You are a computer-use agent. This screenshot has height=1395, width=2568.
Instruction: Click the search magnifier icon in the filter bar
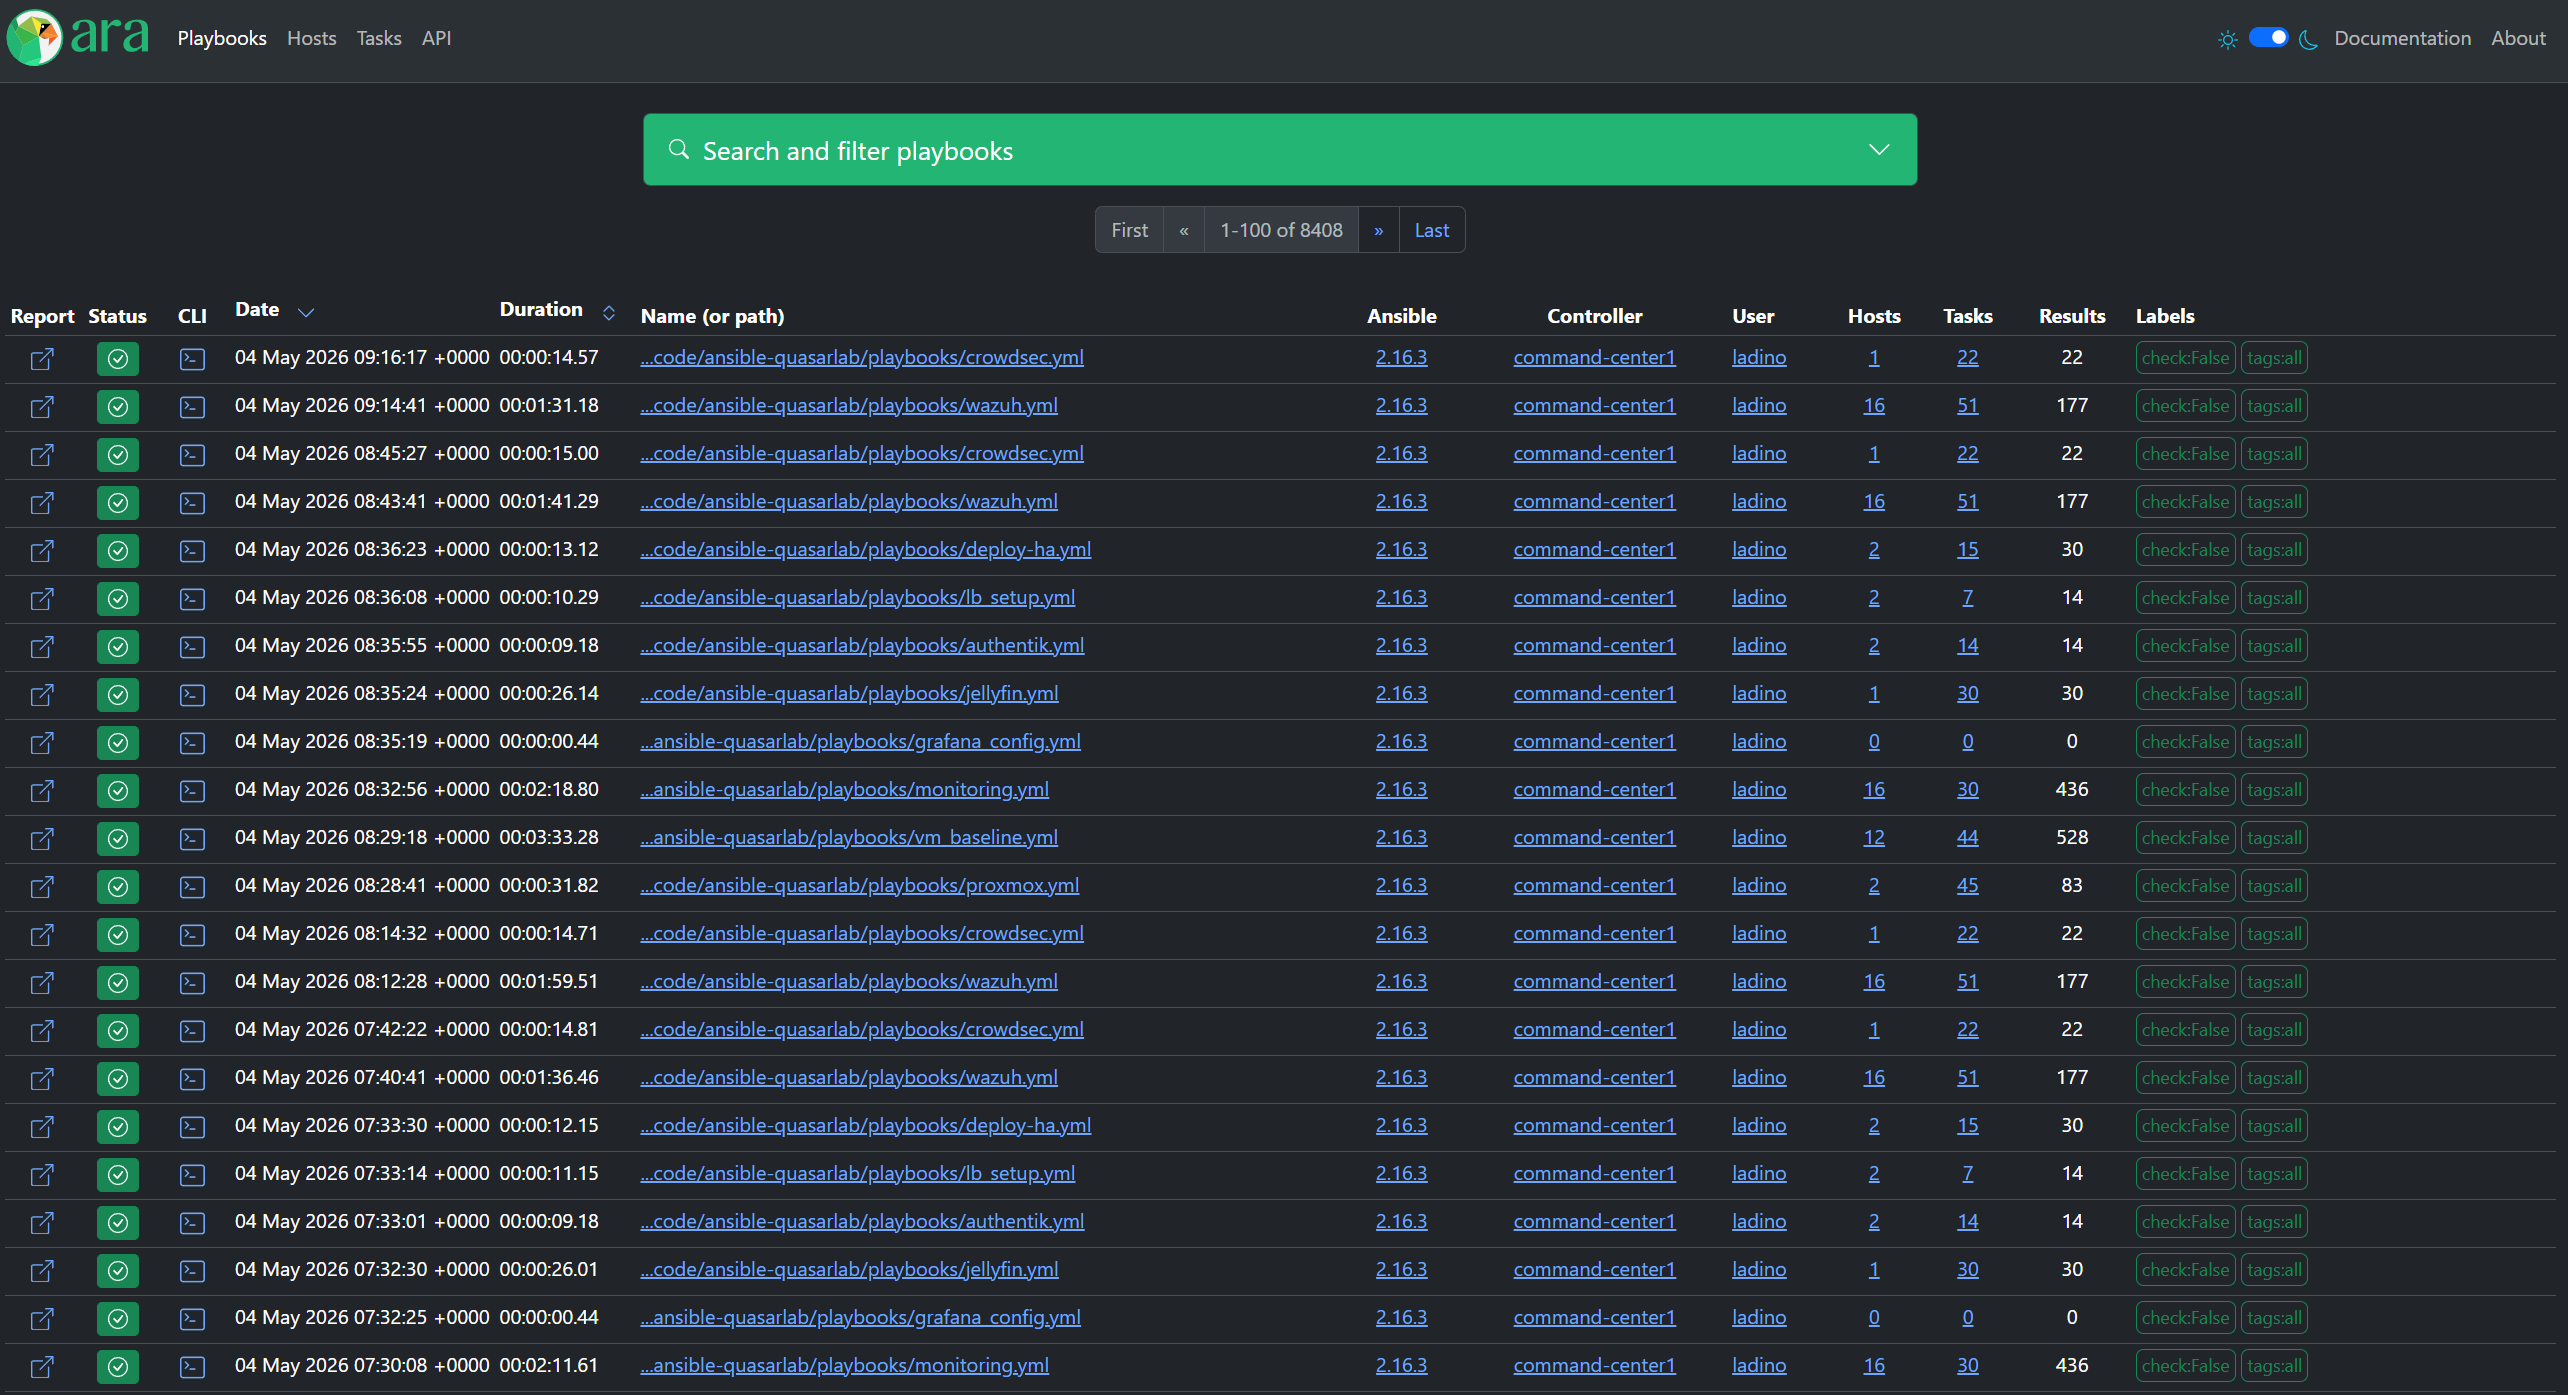[x=679, y=149]
